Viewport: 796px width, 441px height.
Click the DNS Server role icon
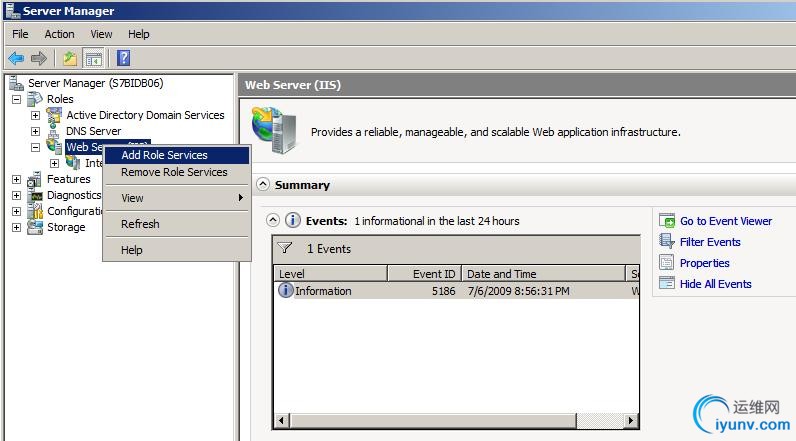pyautogui.click(x=53, y=131)
